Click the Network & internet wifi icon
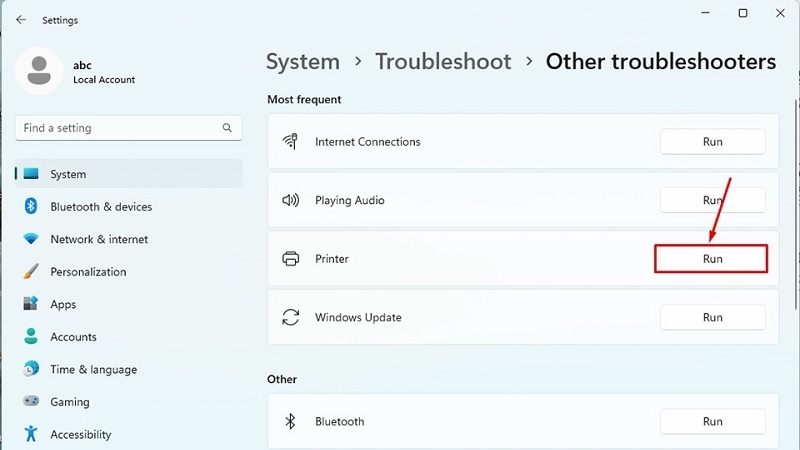800x450 pixels. point(31,239)
